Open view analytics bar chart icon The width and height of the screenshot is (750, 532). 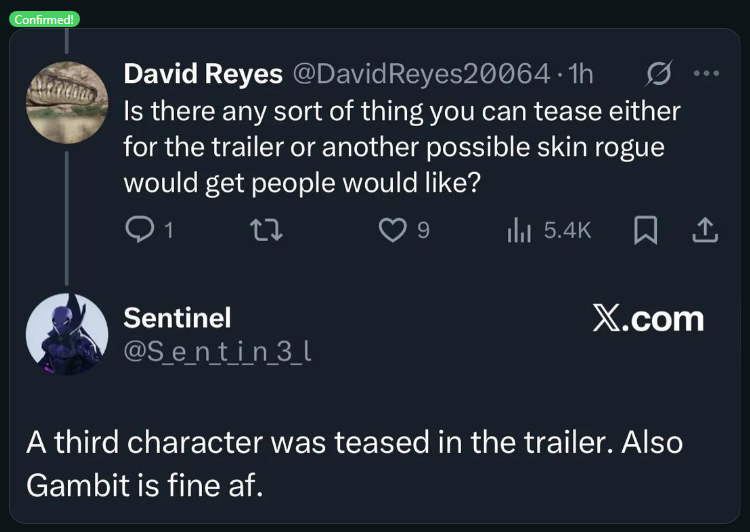click(x=518, y=230)
